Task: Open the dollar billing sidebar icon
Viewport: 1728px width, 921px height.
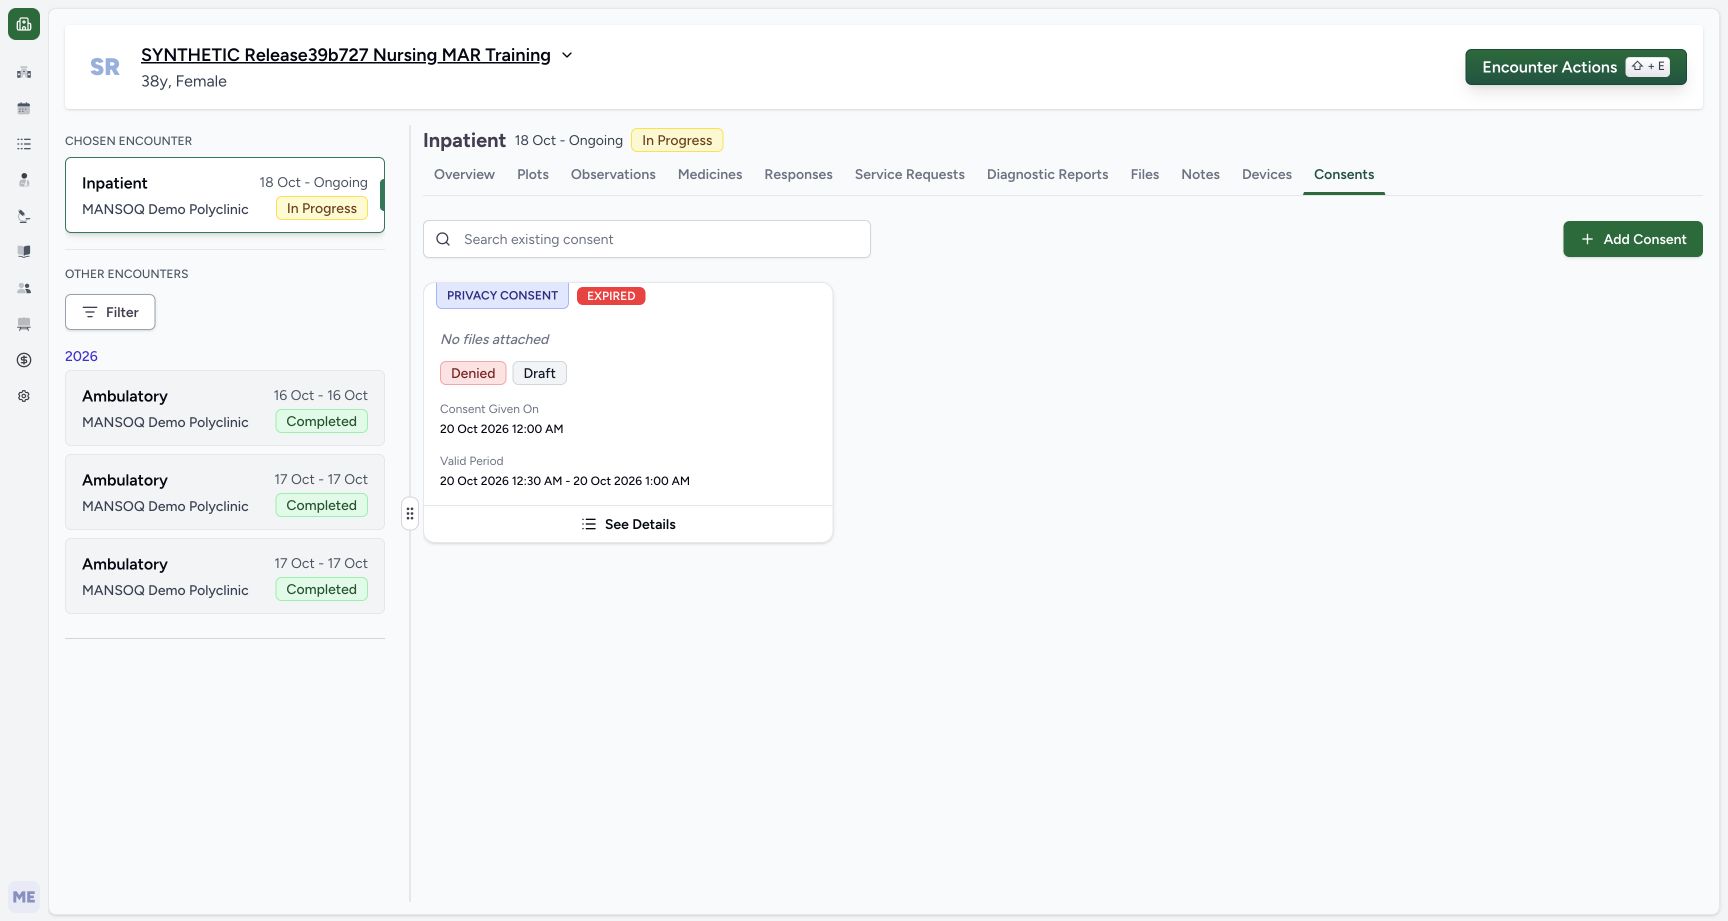Action: tap(24, 360)
